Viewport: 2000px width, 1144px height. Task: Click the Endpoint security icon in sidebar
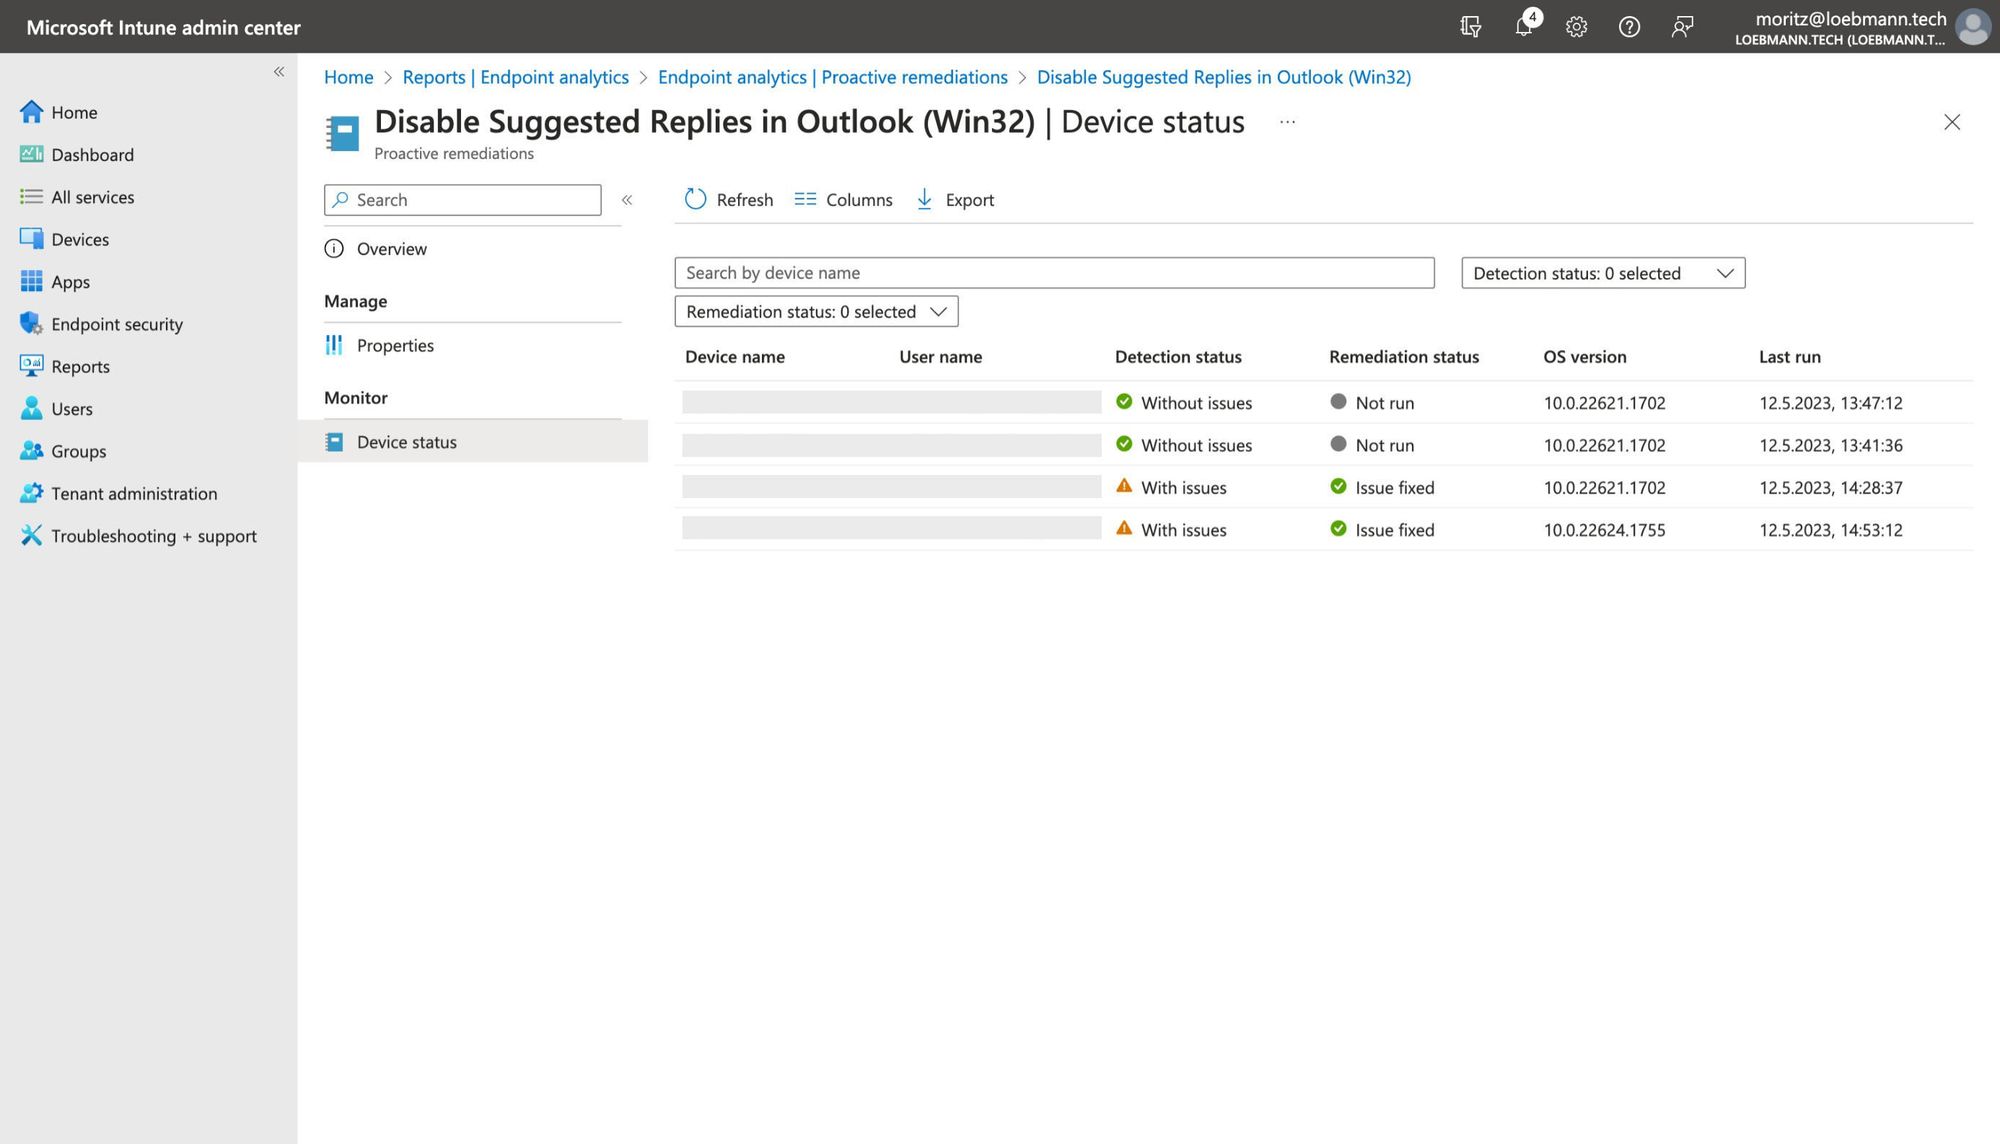coord(30,324)
